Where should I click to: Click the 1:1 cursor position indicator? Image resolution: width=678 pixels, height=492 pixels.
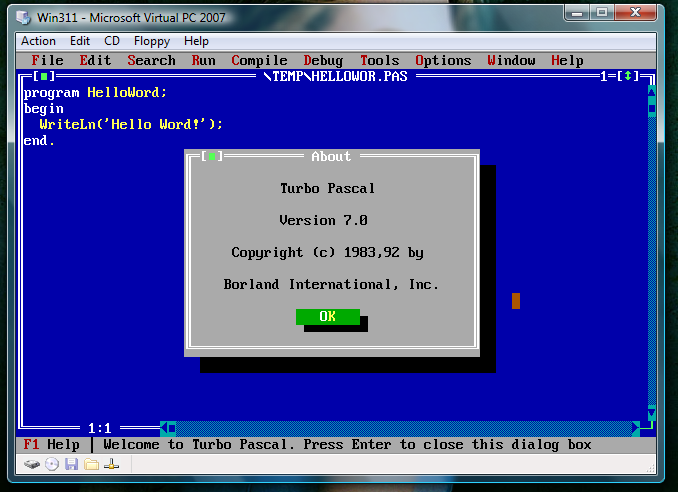coord(99,428)
